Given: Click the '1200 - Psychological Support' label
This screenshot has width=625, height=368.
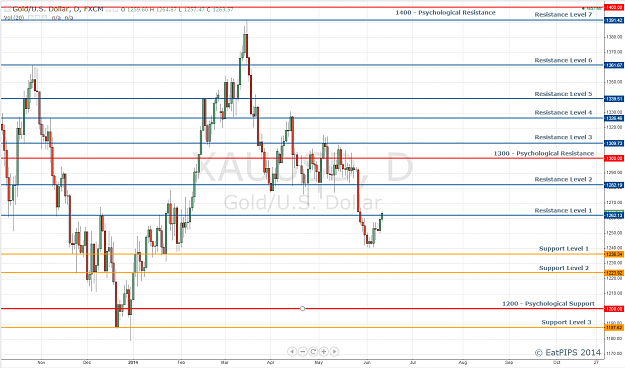Looking at the screenshot, I should point(548,304).
